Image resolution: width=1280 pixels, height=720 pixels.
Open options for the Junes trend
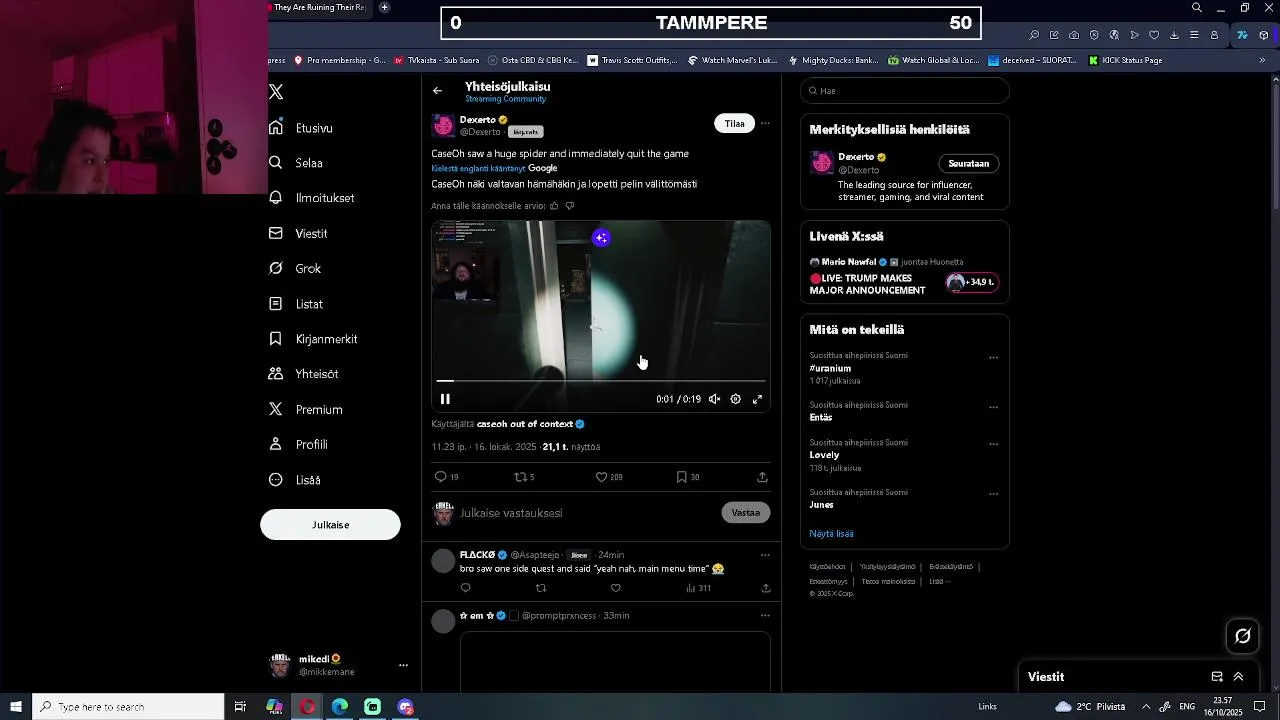coord(993,494)
